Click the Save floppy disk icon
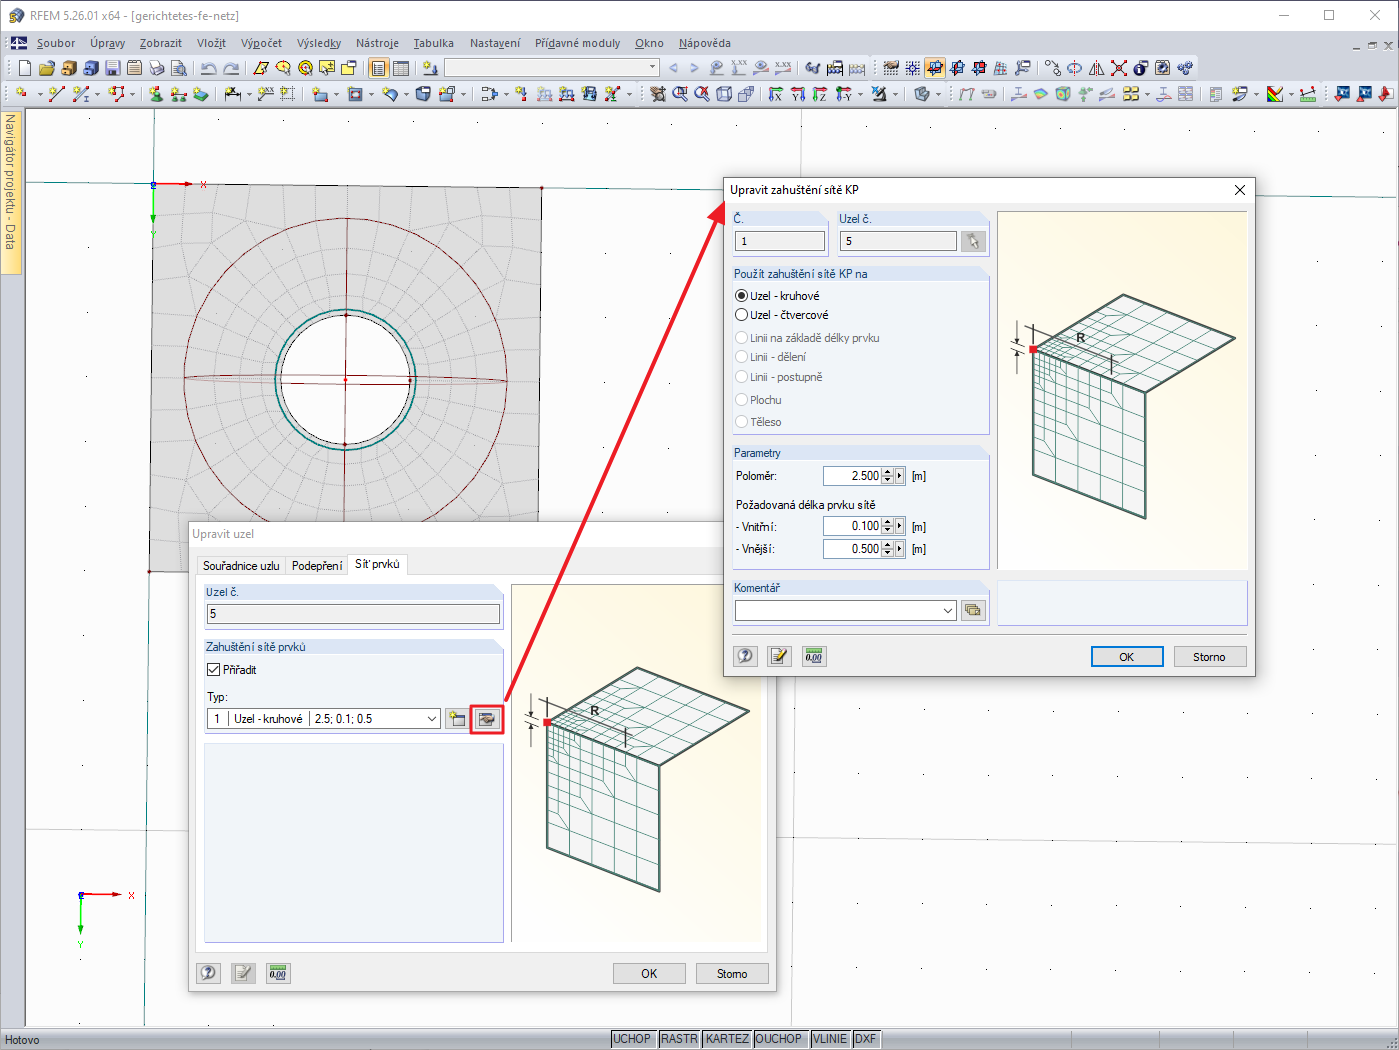 [113, 68]
